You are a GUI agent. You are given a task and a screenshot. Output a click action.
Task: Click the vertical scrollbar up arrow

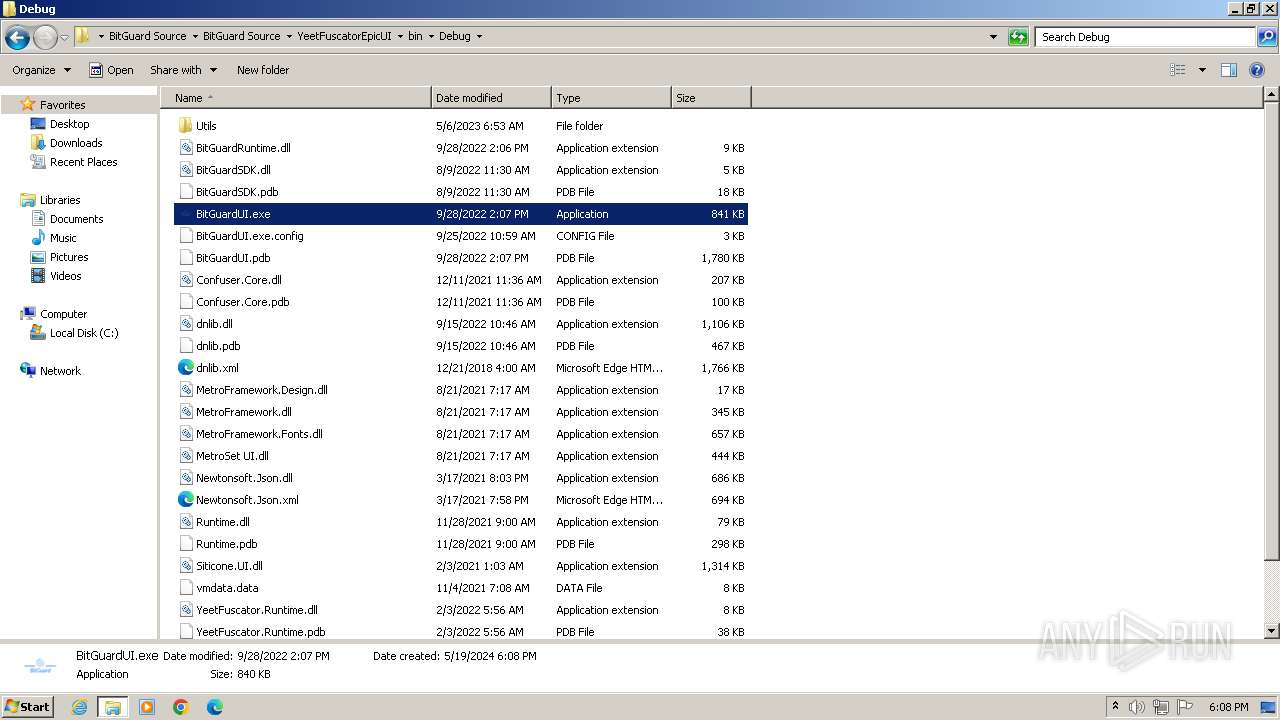1272,96
